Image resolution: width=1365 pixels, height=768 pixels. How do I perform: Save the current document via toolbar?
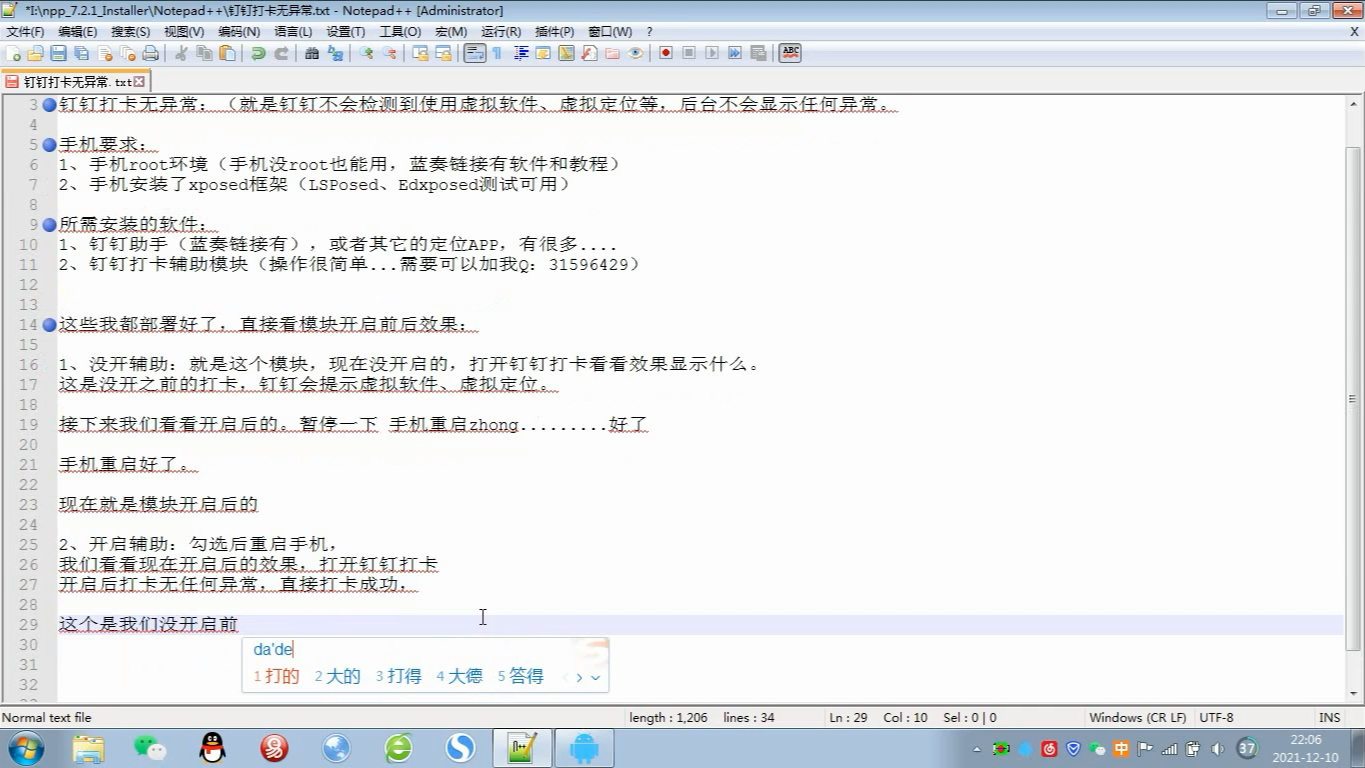[x=58, y=53]
